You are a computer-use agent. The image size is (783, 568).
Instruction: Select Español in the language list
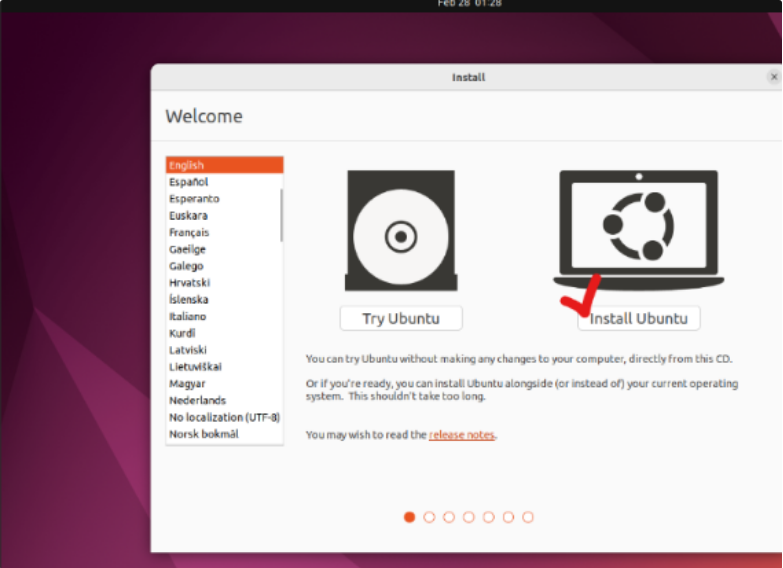tap(223, 182)
